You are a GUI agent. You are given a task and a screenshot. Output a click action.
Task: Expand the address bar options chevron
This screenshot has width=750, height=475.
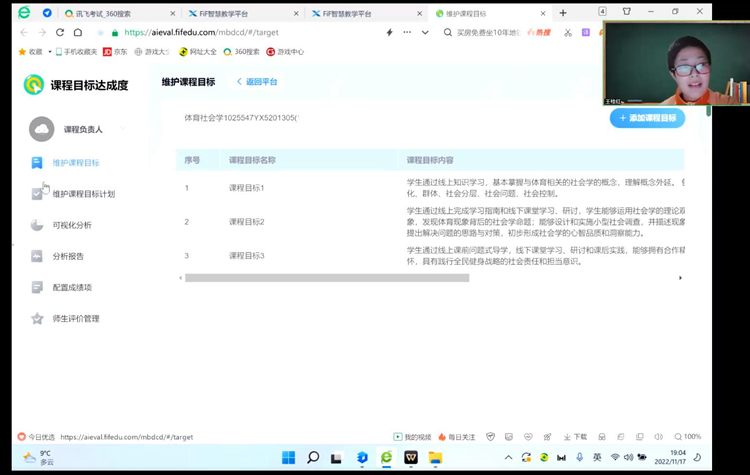425,32
